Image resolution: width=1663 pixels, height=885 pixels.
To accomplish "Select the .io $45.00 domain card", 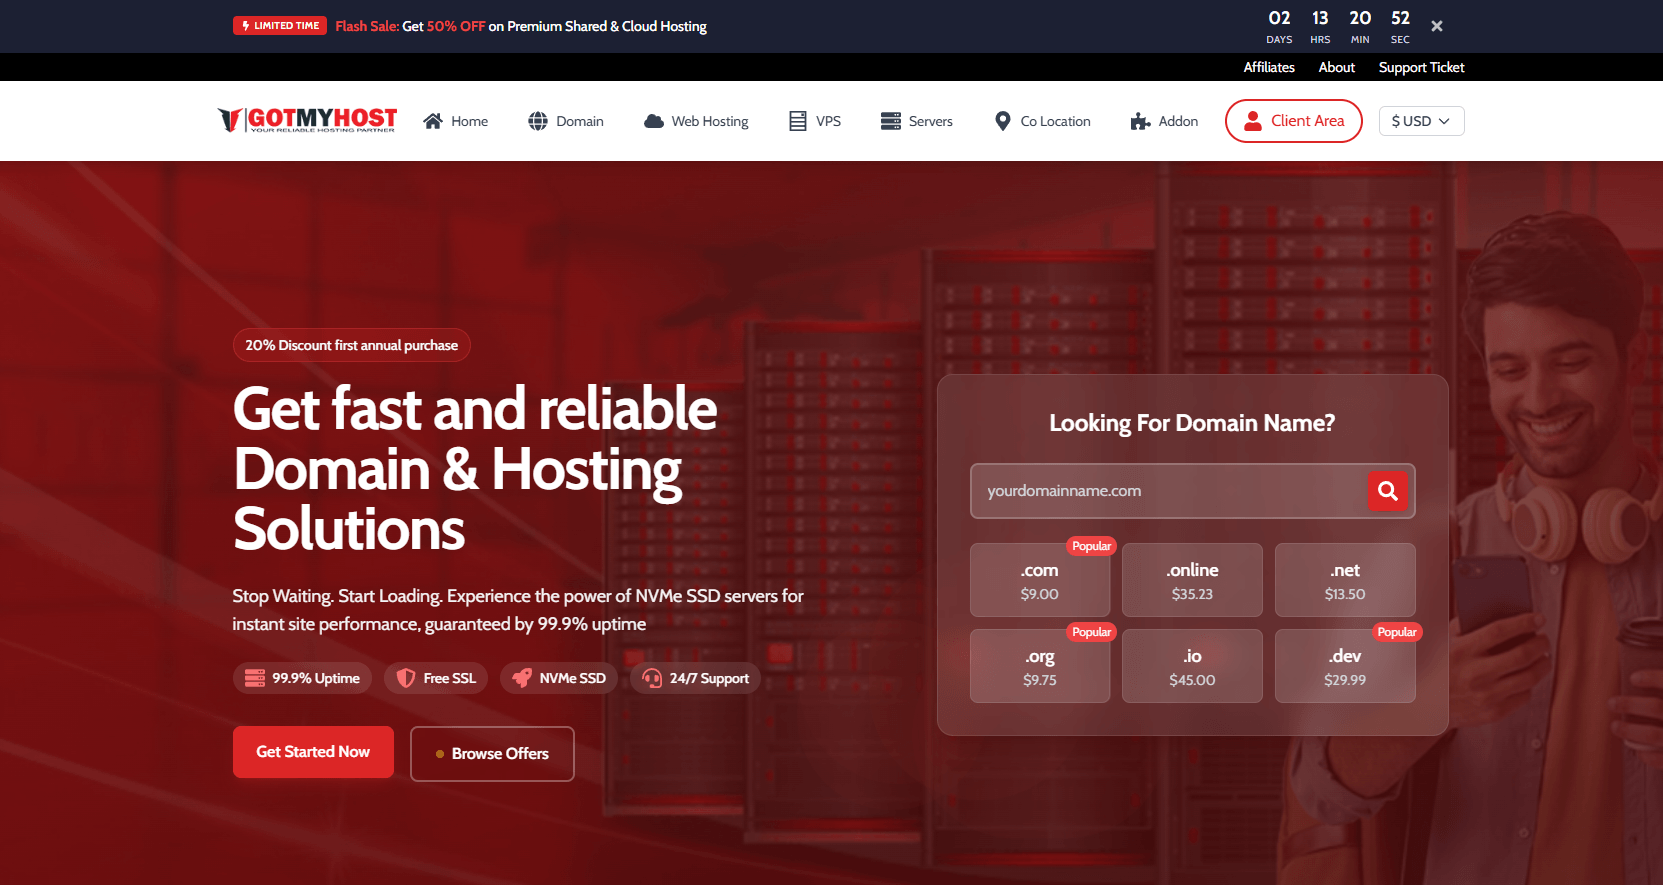I will point(1192,666).
